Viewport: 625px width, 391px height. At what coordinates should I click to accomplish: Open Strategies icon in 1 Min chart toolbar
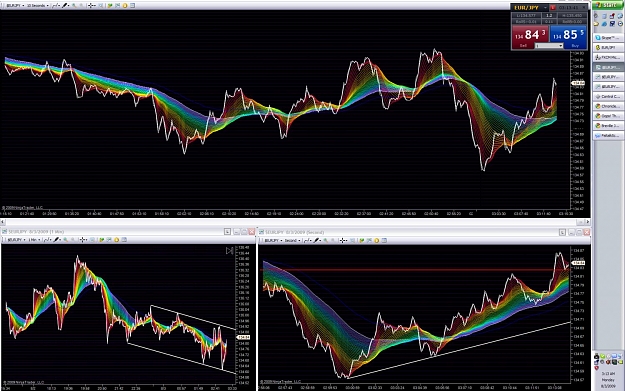(109, 240)
